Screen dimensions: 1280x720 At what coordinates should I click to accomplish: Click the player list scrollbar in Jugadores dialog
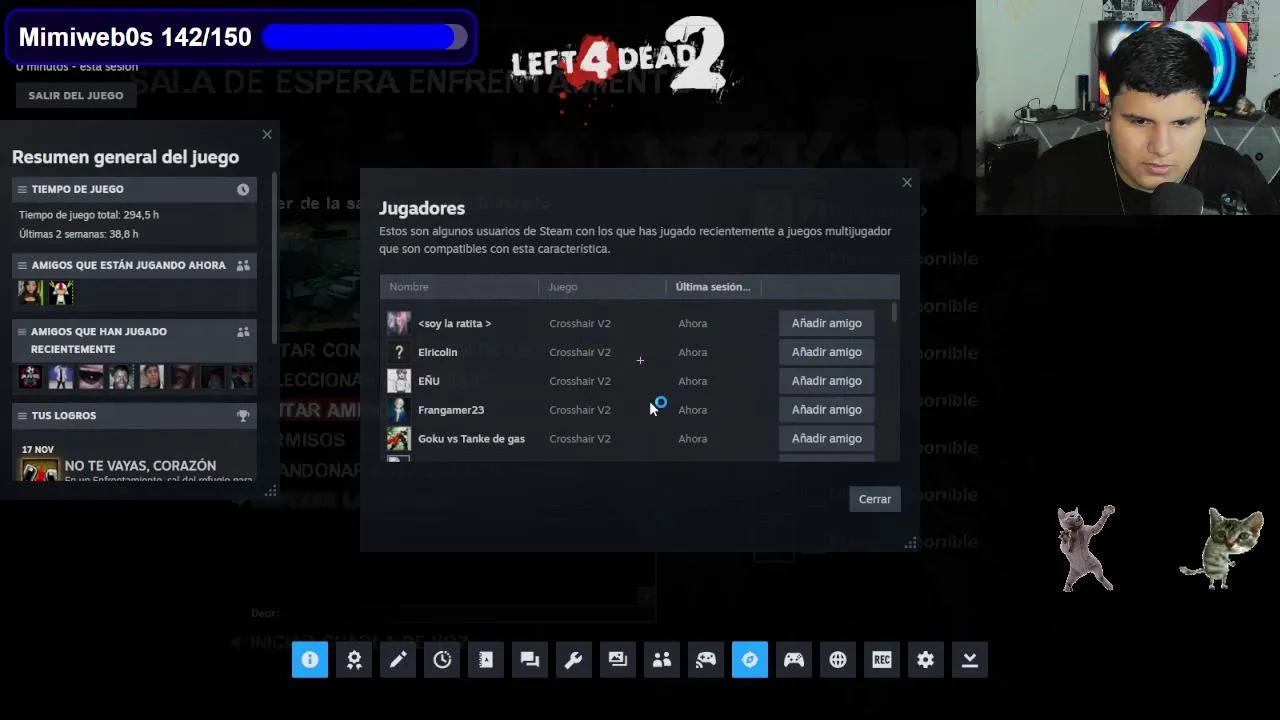coord(894,312)
